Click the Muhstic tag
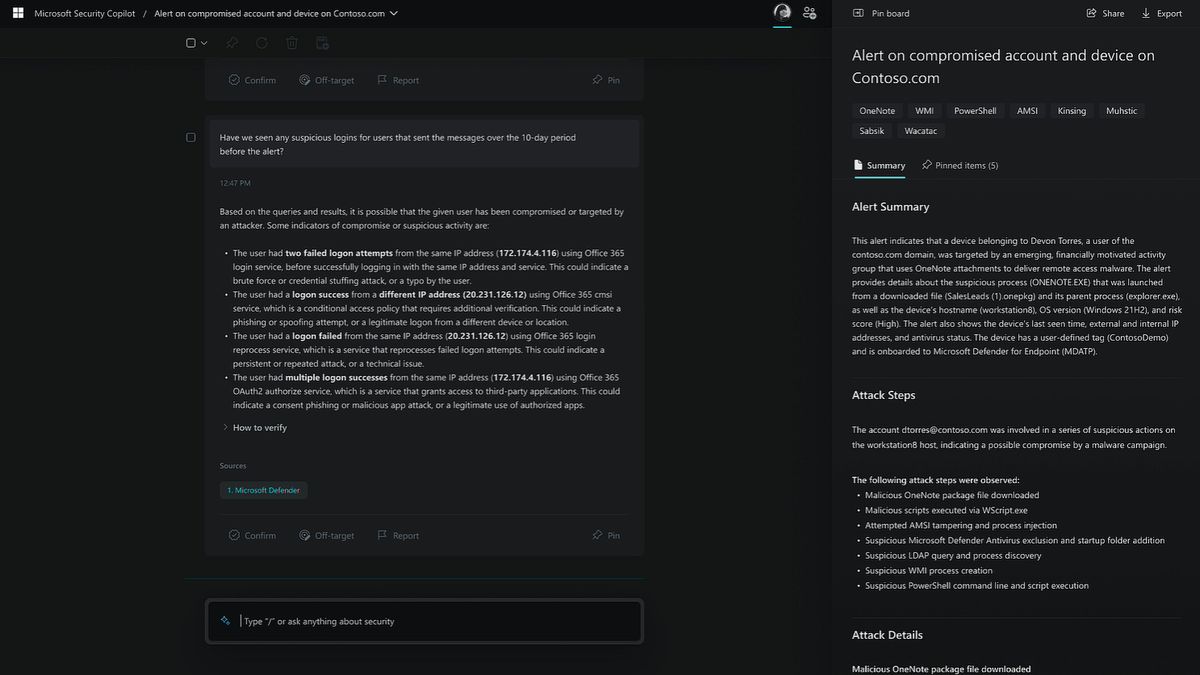Image resolution: width=1200 pixels, height=675 pixels. coord(1121,111)
